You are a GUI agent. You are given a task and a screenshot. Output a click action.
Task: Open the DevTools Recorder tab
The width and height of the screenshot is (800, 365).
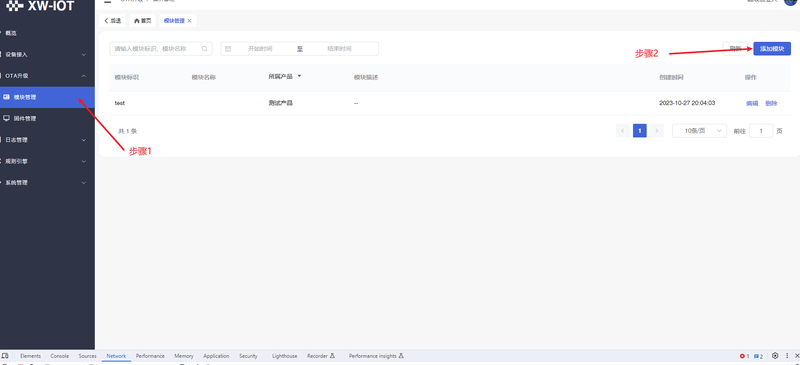(320, 356)
